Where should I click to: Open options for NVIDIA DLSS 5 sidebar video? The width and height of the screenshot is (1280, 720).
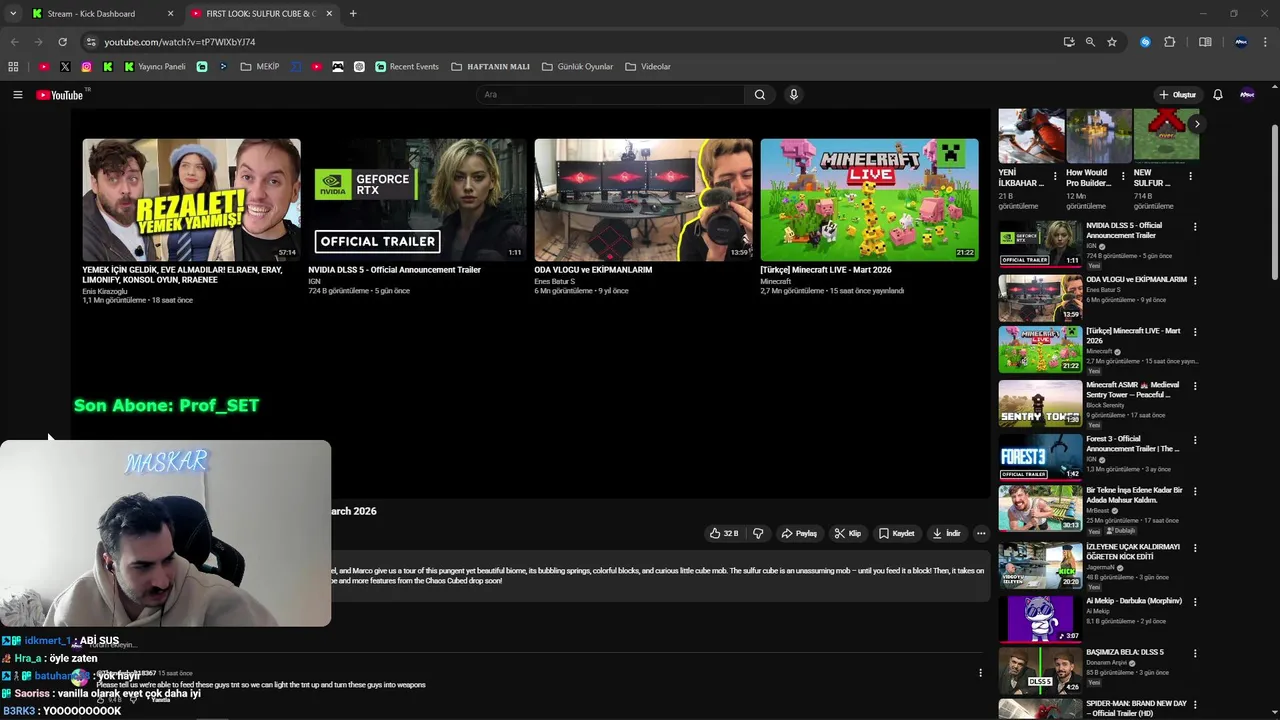[1195, 227]
